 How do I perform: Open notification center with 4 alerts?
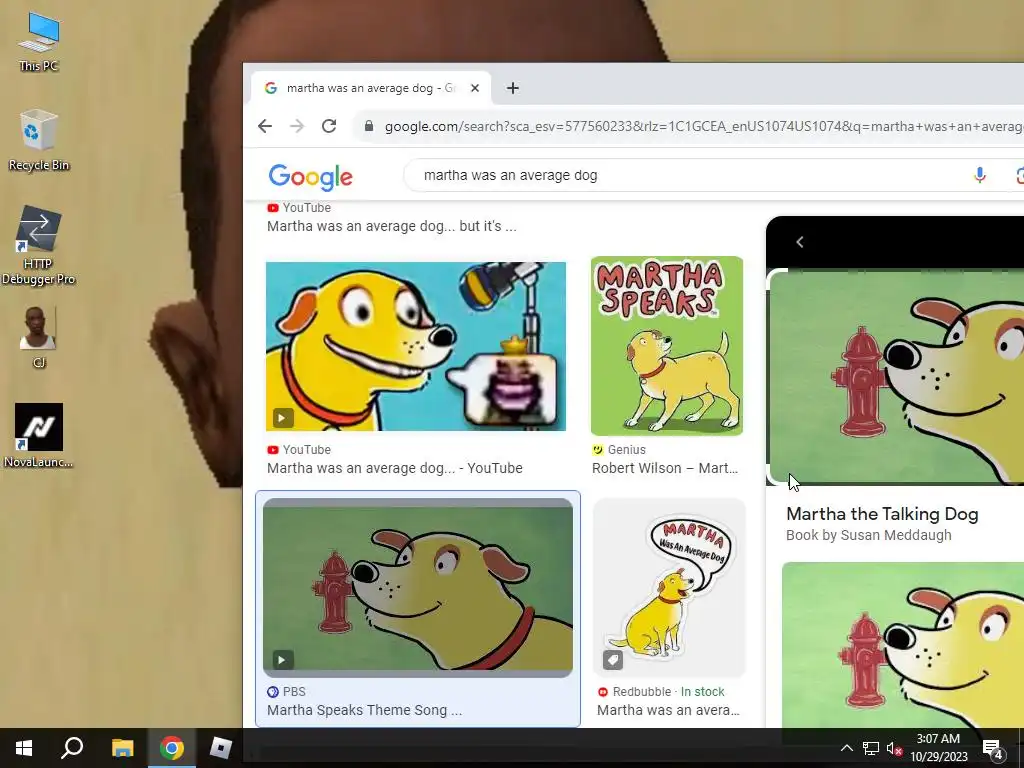(993, 748)
